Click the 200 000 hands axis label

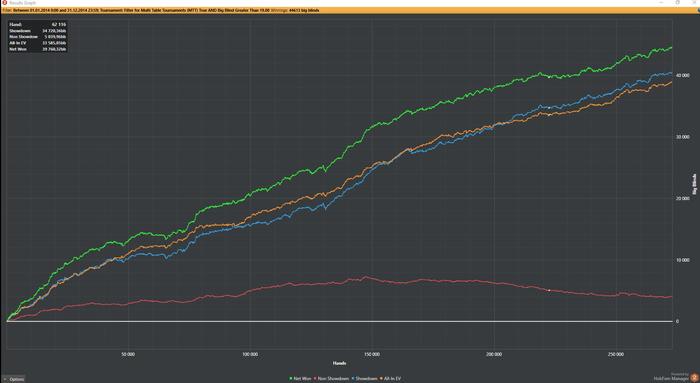[x=494, y=354]
